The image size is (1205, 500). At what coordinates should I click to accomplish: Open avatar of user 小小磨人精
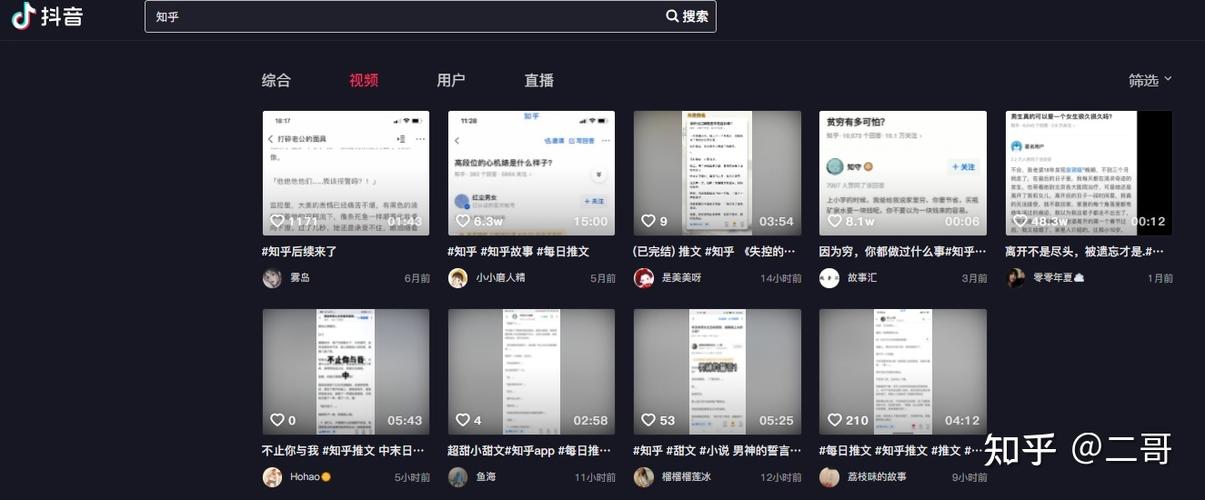coord(458,278)
